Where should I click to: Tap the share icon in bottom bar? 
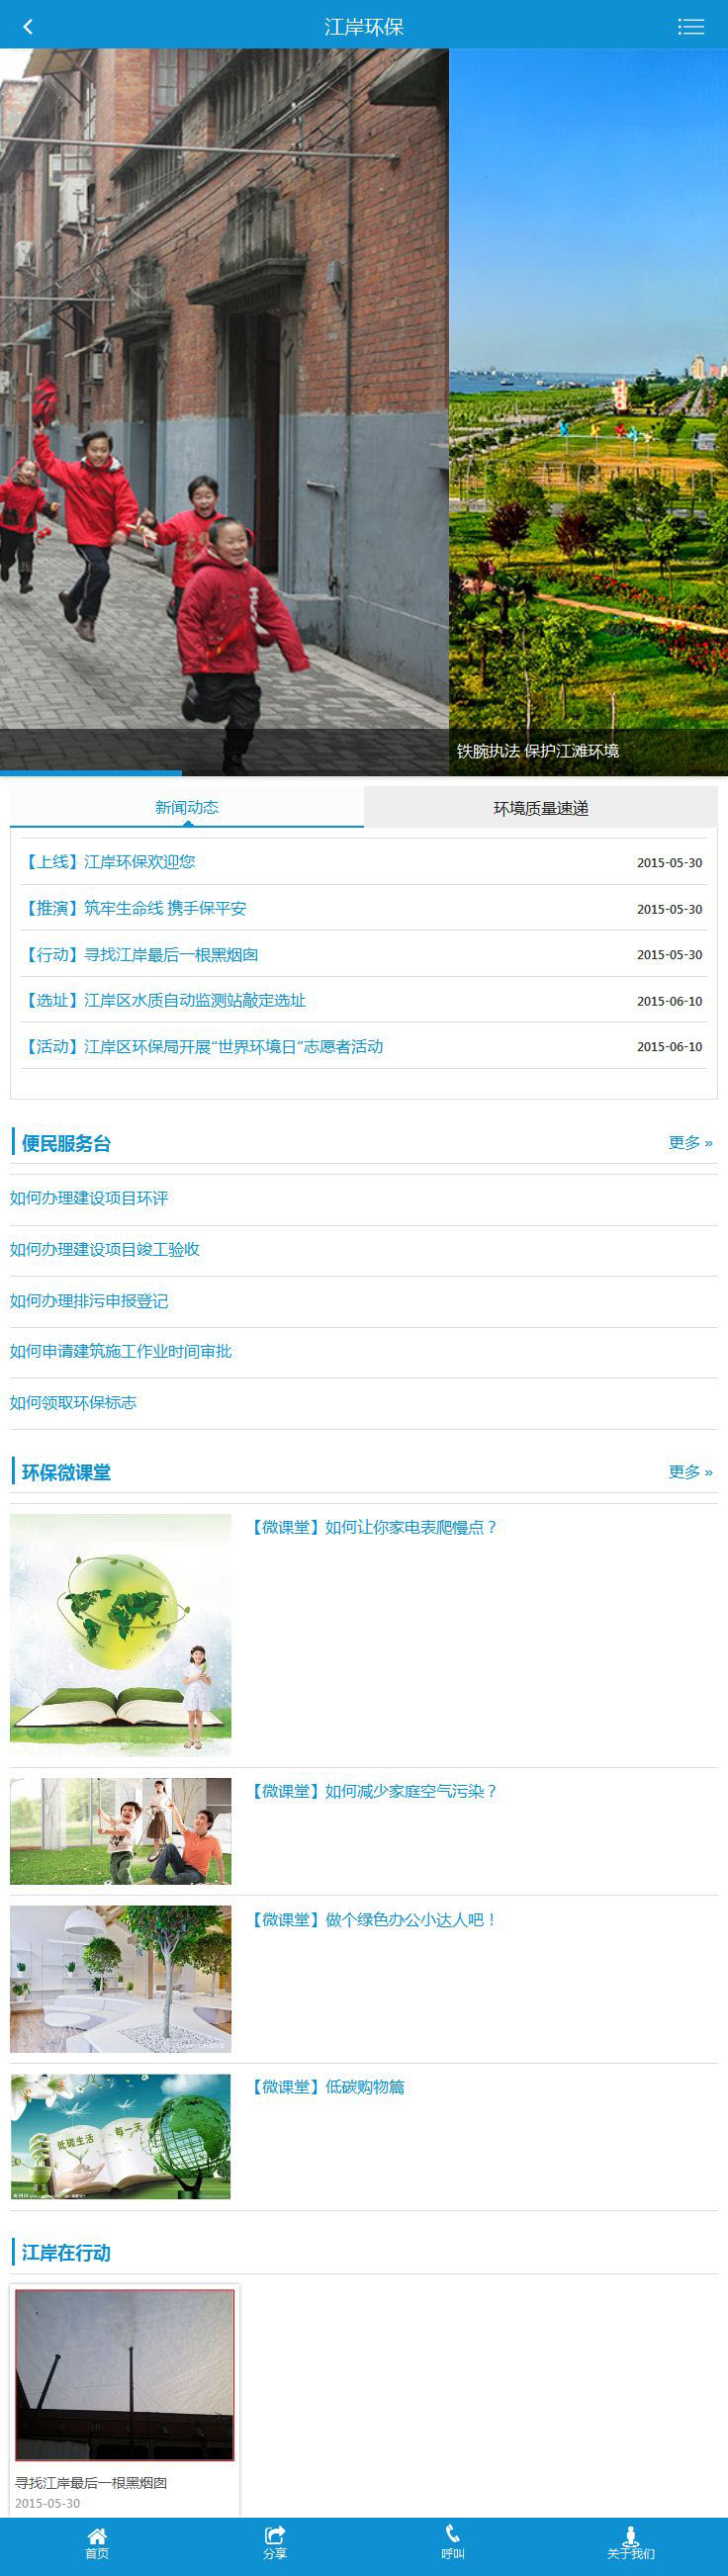tap(275, 2534)
